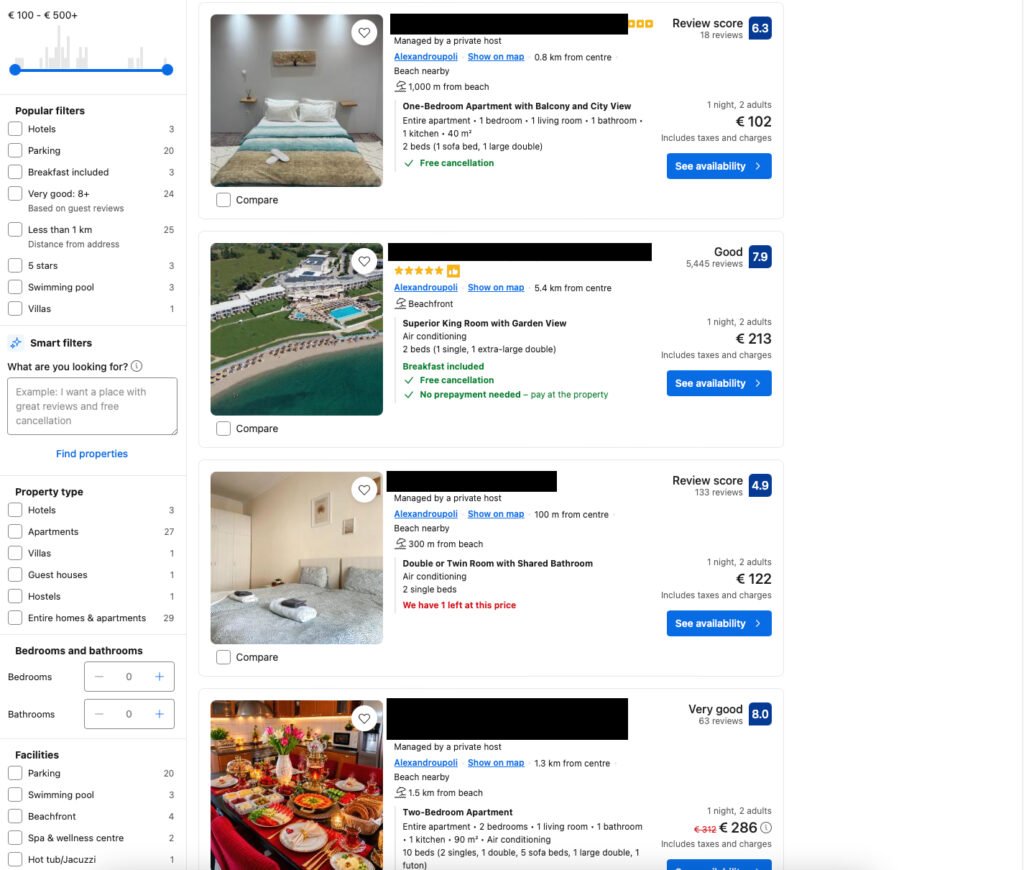Click the 6.3 review score badge

coord(760,28)
